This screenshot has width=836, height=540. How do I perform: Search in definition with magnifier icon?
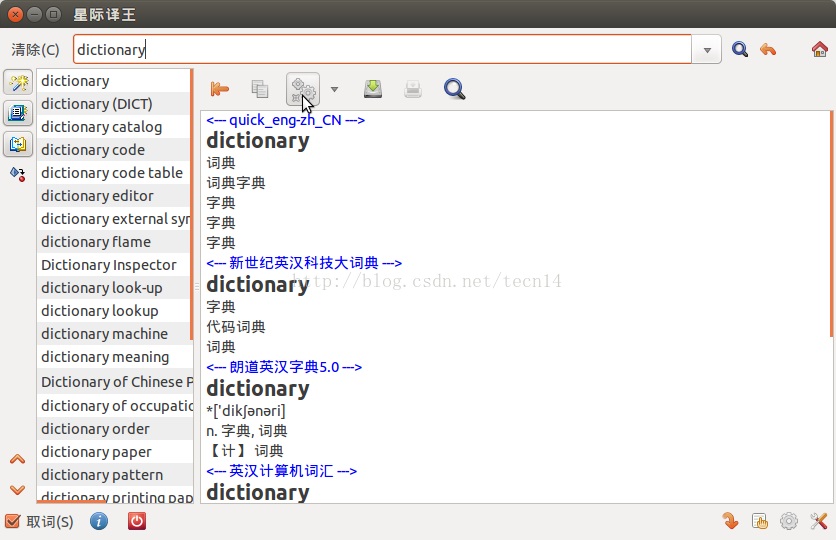point(454,89)
